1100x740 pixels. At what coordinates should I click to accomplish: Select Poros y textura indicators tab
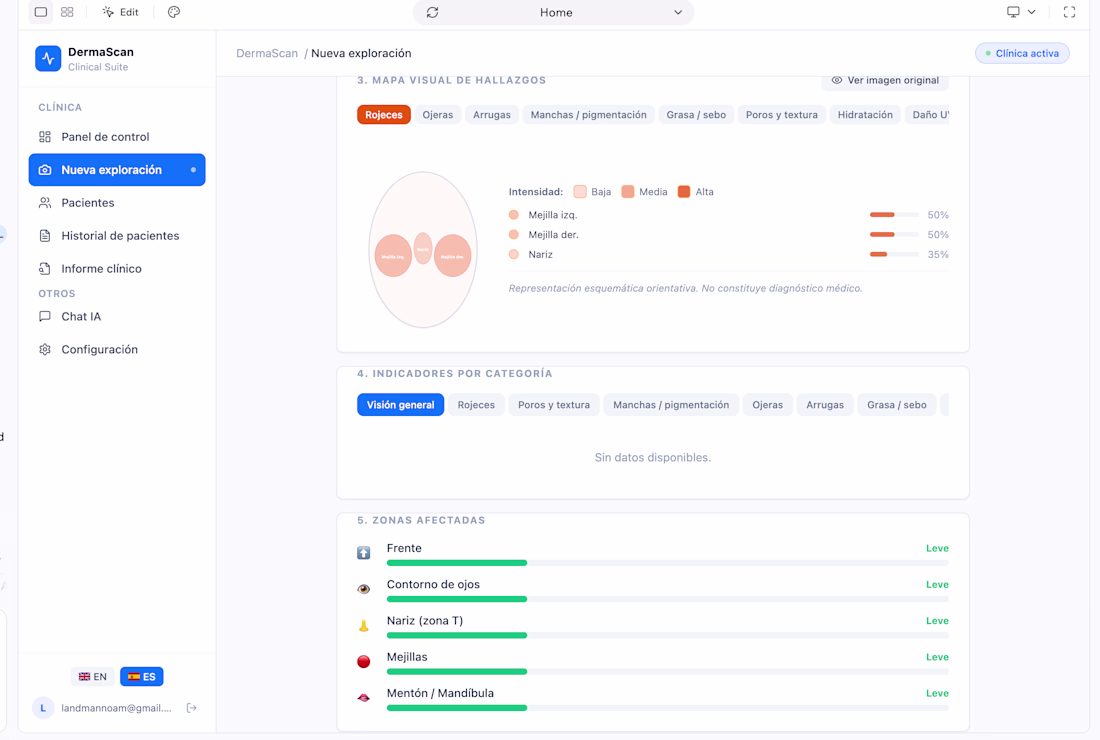(554, 405)
